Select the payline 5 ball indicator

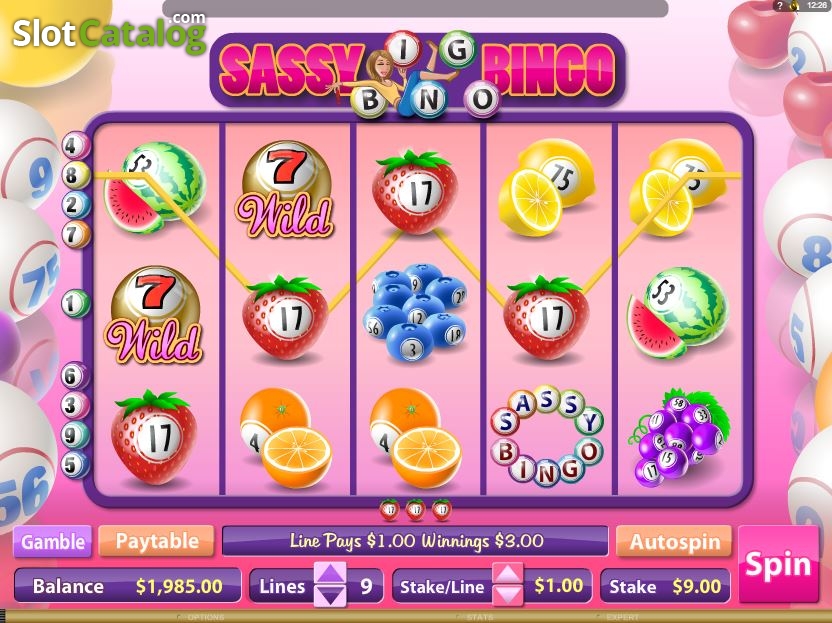point(75,465)
